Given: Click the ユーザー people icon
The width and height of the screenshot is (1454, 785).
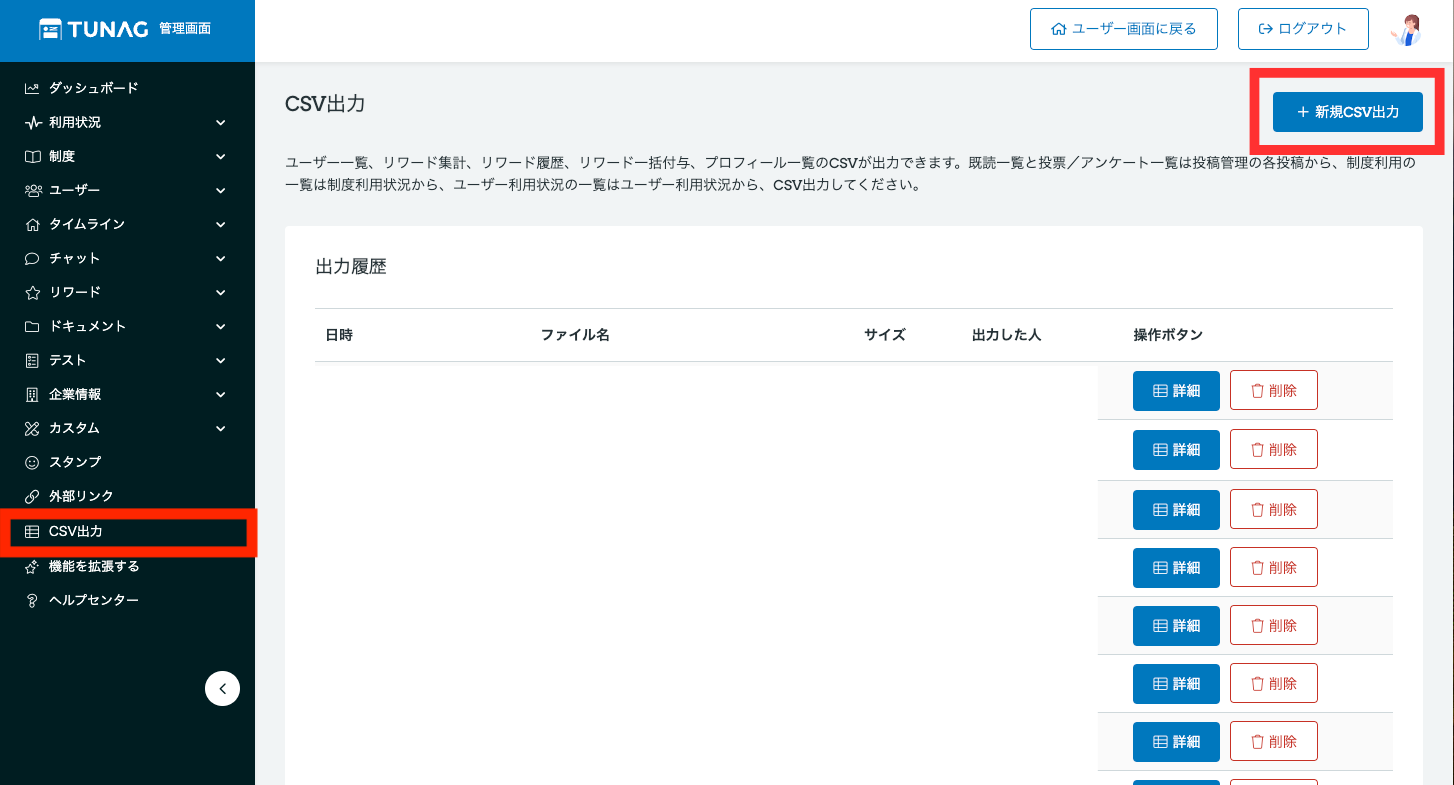Looking at the screenshot, I should click(32, 190).
